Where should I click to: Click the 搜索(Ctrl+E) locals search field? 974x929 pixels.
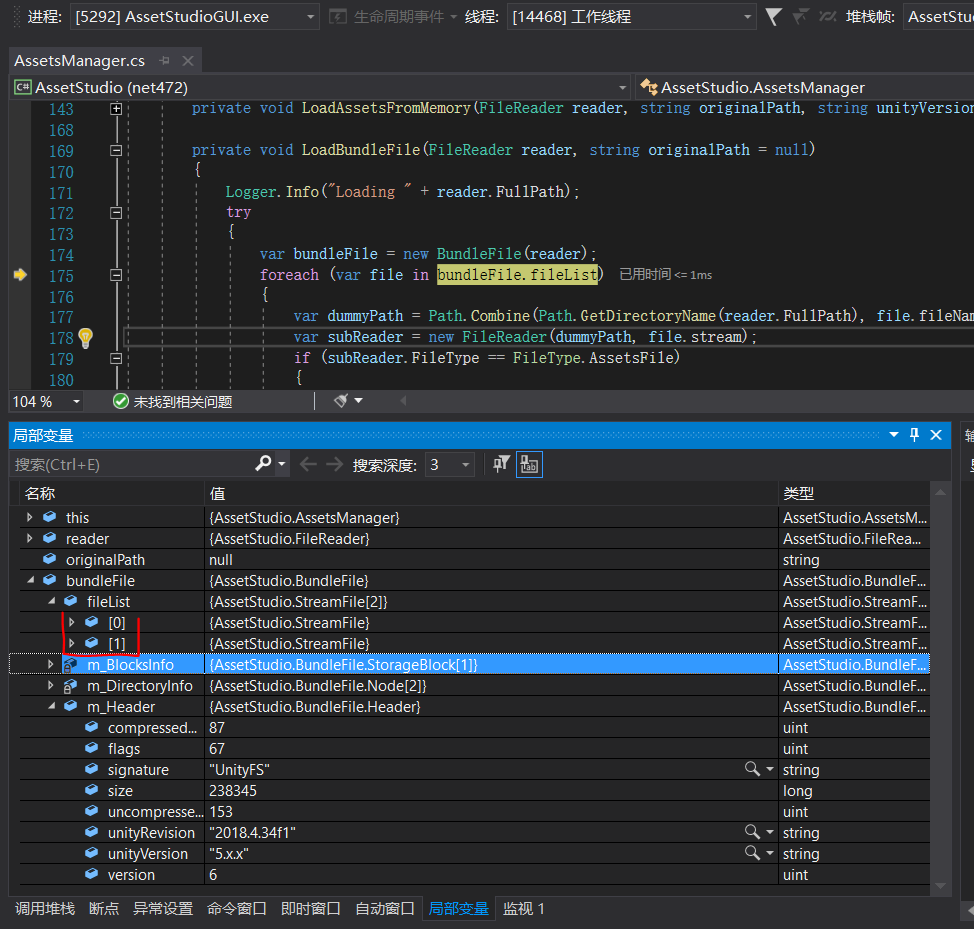pos(132,464)
